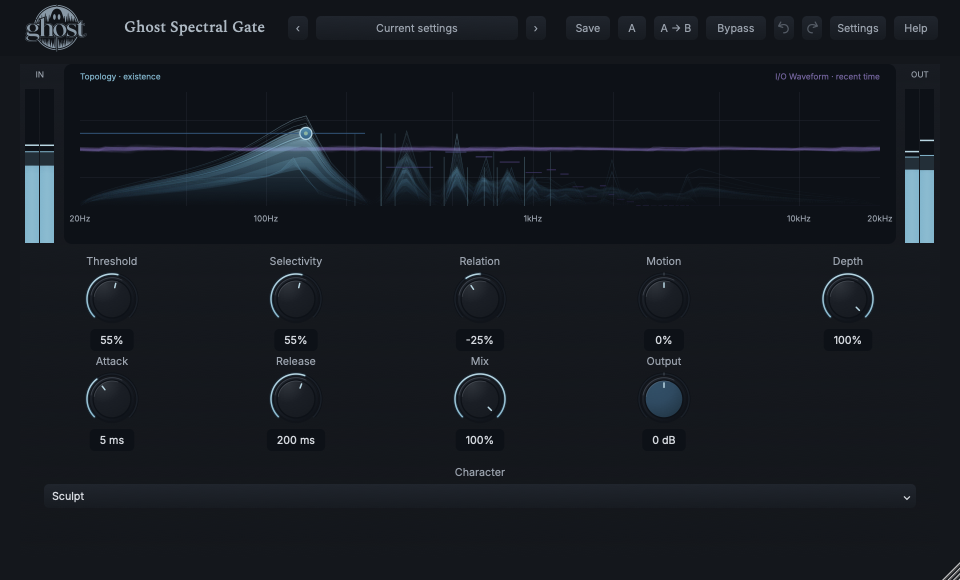The image size is (960, 580).
Task: Select the threshold node on the spectrum
Action: pyautogui.click(x=306, y=134)
